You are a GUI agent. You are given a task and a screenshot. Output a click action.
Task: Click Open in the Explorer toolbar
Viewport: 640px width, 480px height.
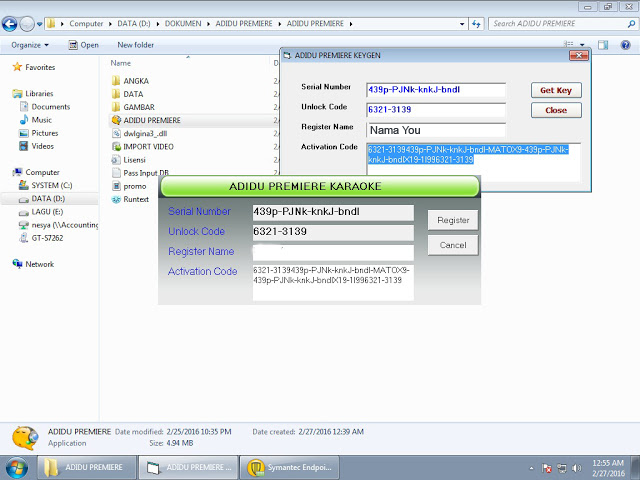84,45
